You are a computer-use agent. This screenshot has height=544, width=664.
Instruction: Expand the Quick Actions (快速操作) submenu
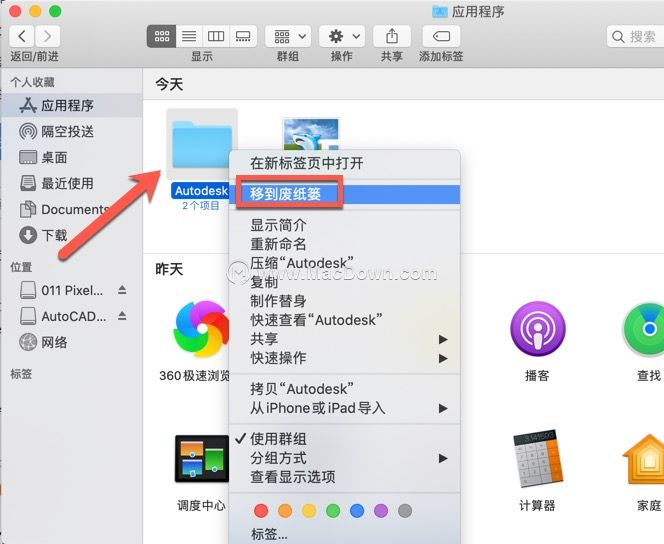click(344, 358)
